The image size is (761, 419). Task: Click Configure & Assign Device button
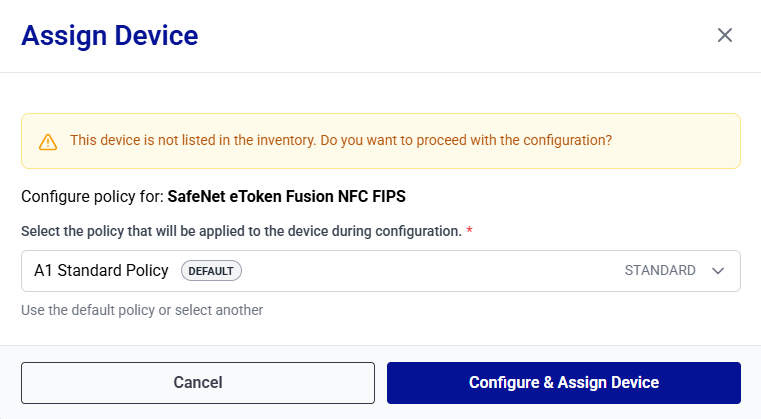(x=563, y=383)
